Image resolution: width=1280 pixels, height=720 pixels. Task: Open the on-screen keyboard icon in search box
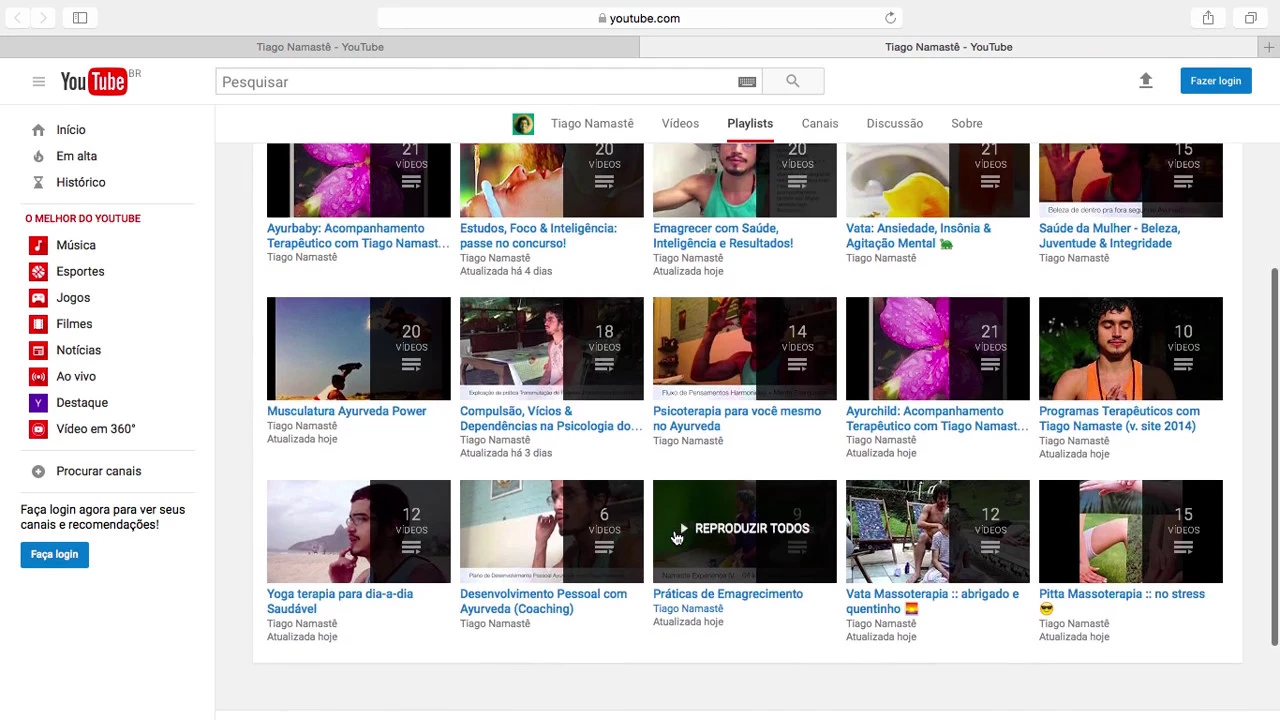pyautogui.click(x=747, y=82)
